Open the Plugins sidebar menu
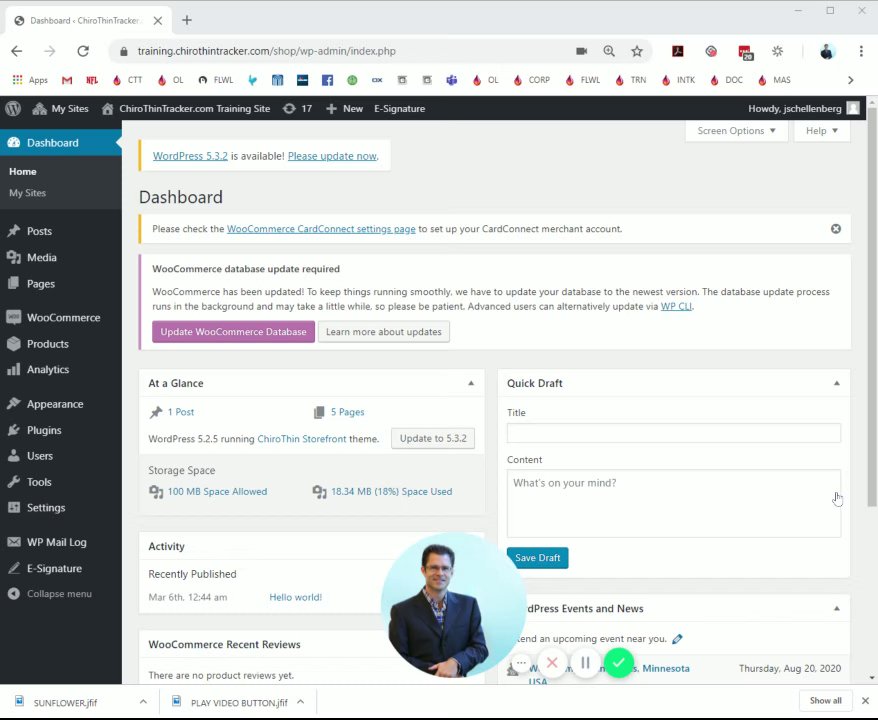The height and width of the screenshot is (720, 878). [x=60, y=430]
